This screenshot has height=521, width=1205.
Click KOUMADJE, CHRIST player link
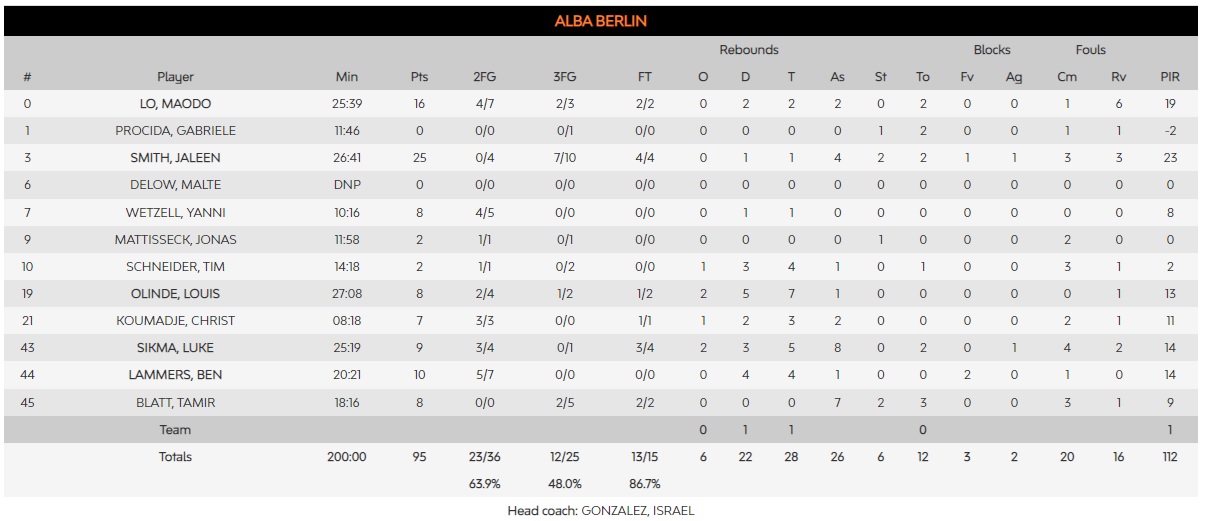click(175, 321)
